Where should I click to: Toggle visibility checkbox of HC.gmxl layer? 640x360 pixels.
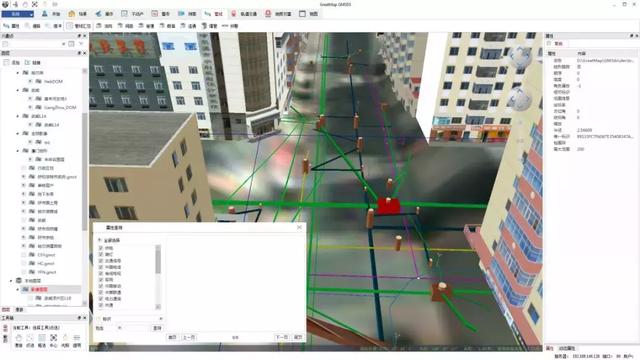point(24,263)
